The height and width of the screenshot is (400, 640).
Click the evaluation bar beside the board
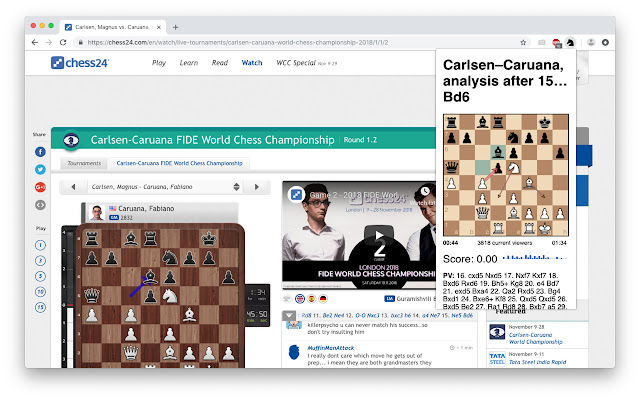tap(69, 298)
